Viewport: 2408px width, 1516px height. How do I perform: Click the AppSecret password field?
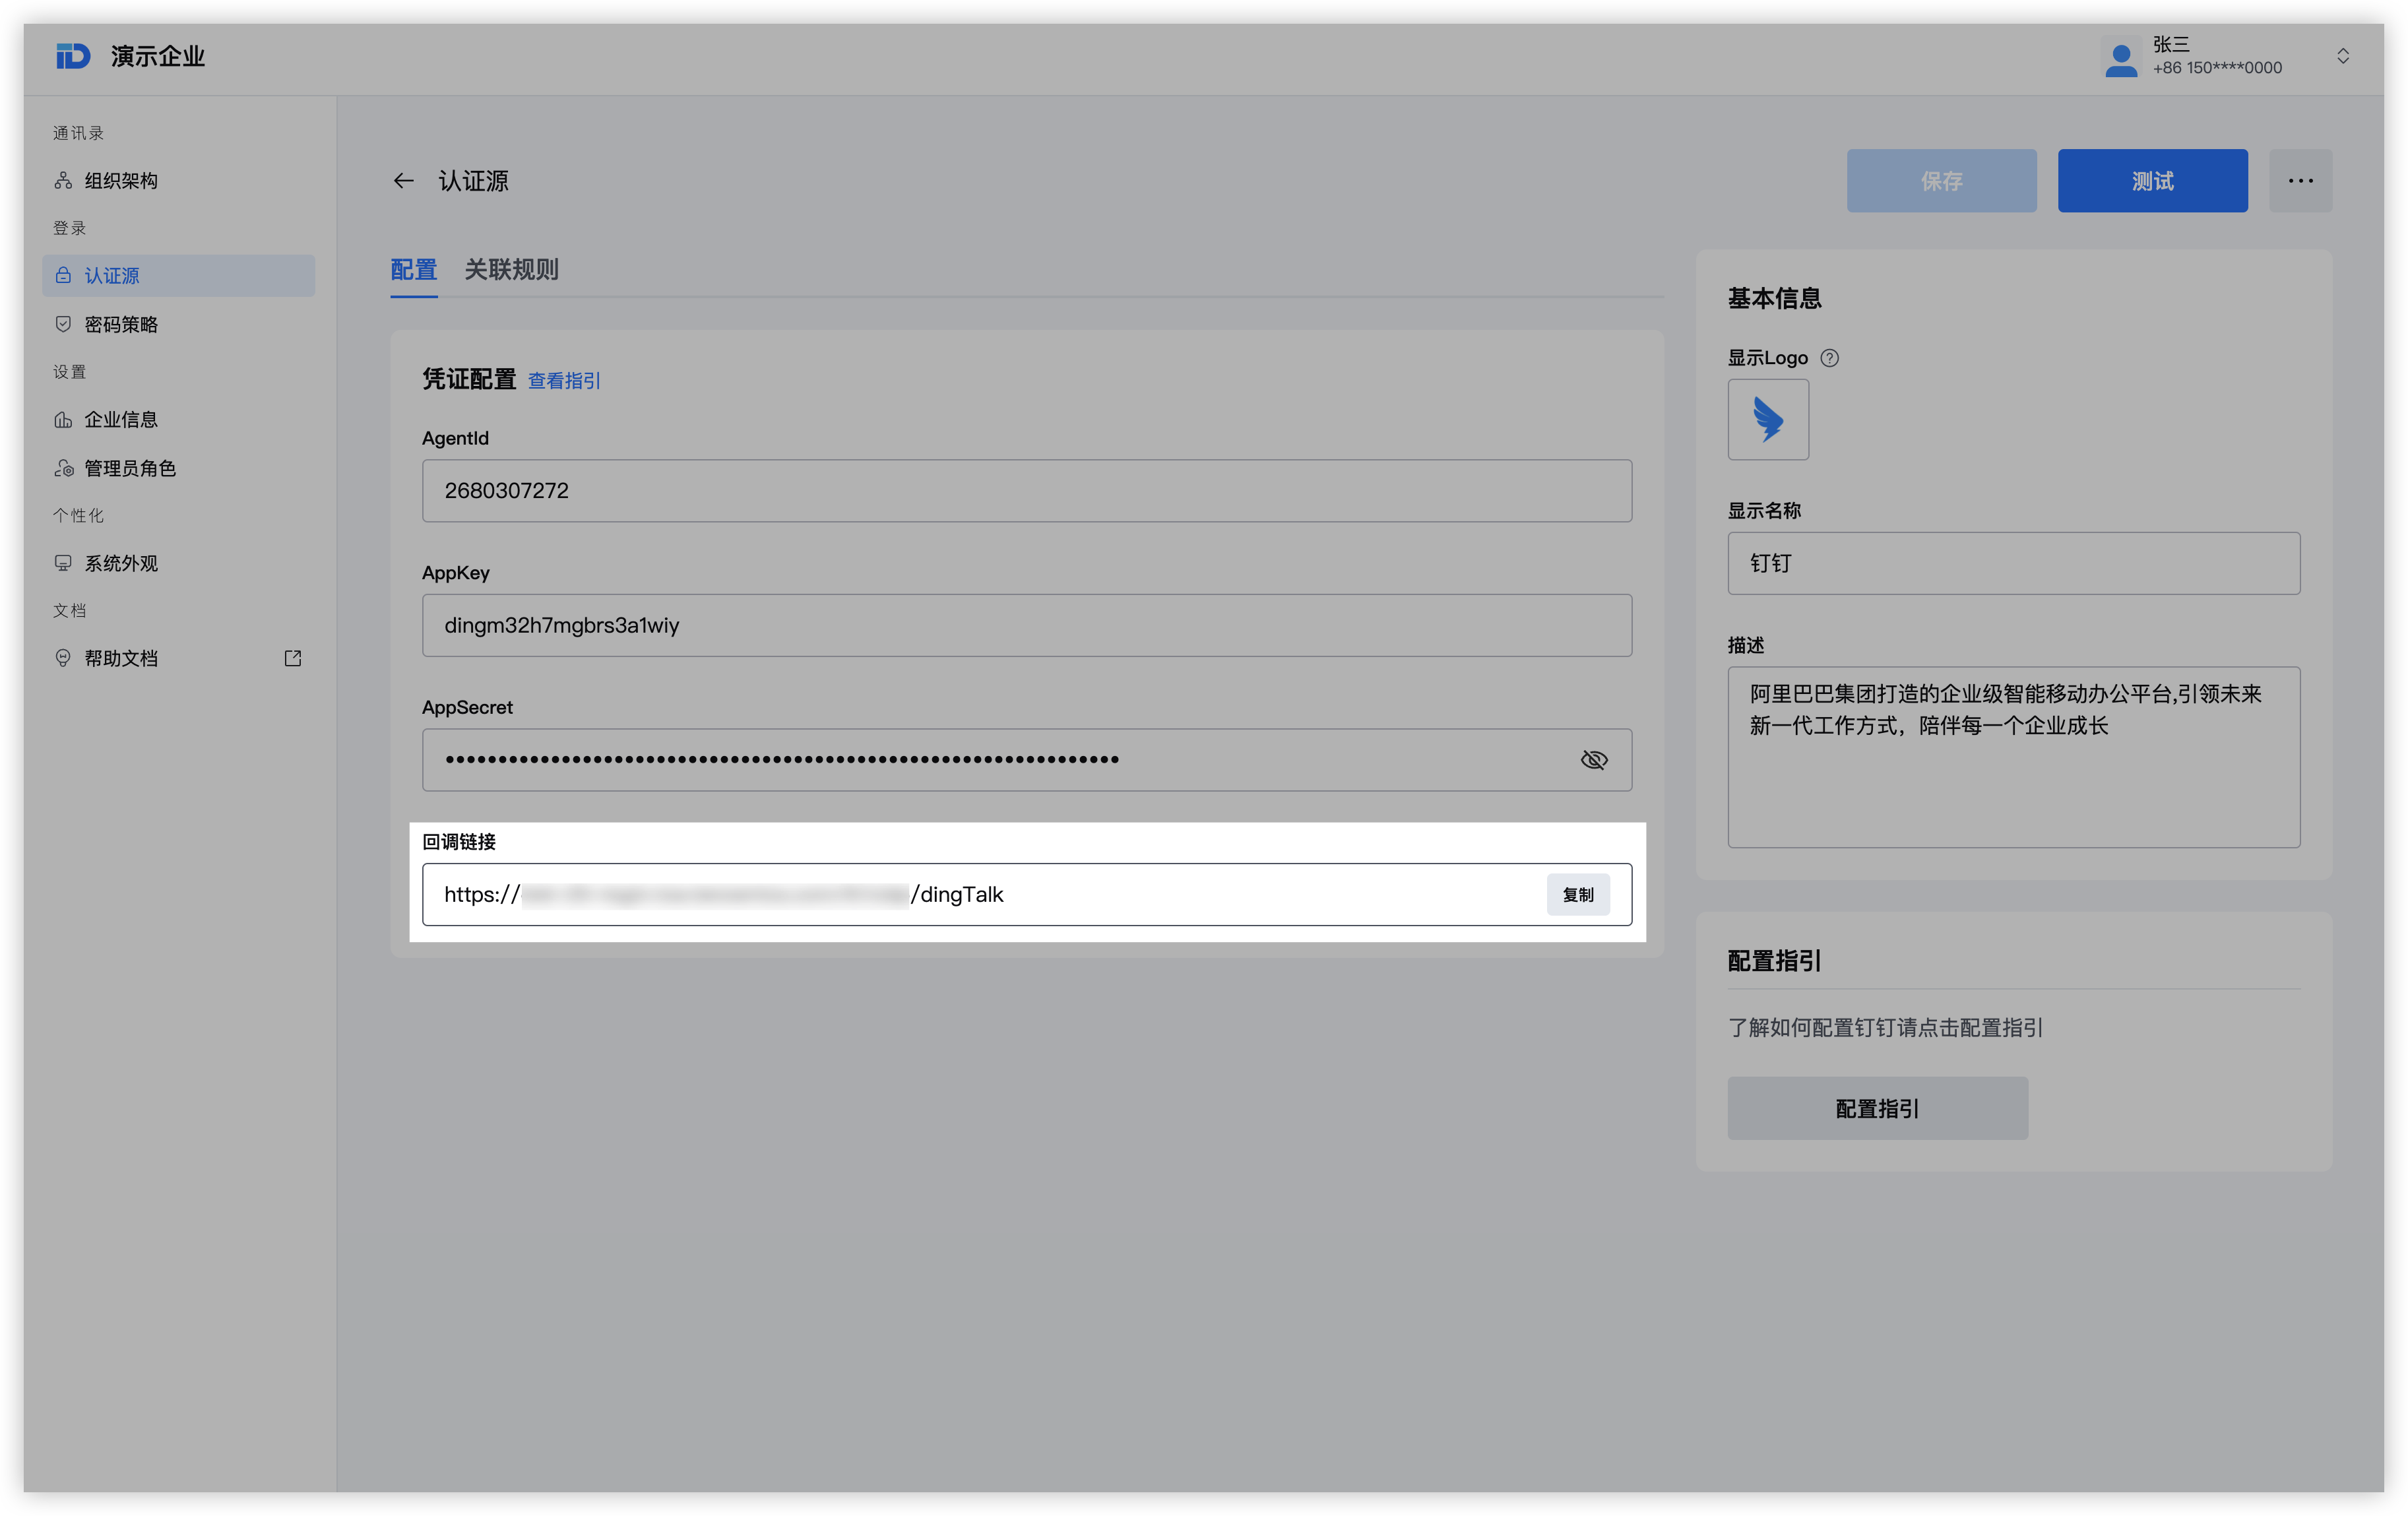[1027, 760]
